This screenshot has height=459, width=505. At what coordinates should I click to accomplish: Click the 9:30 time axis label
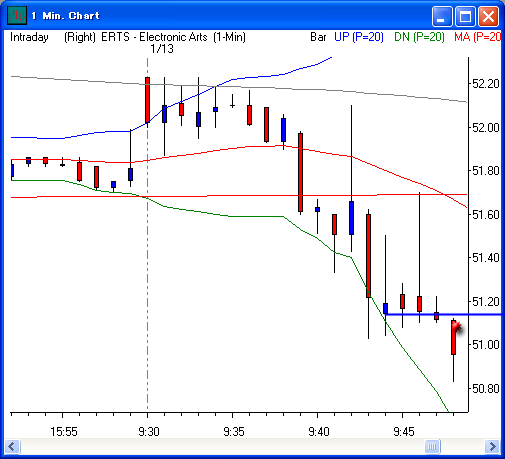(149, 432)
